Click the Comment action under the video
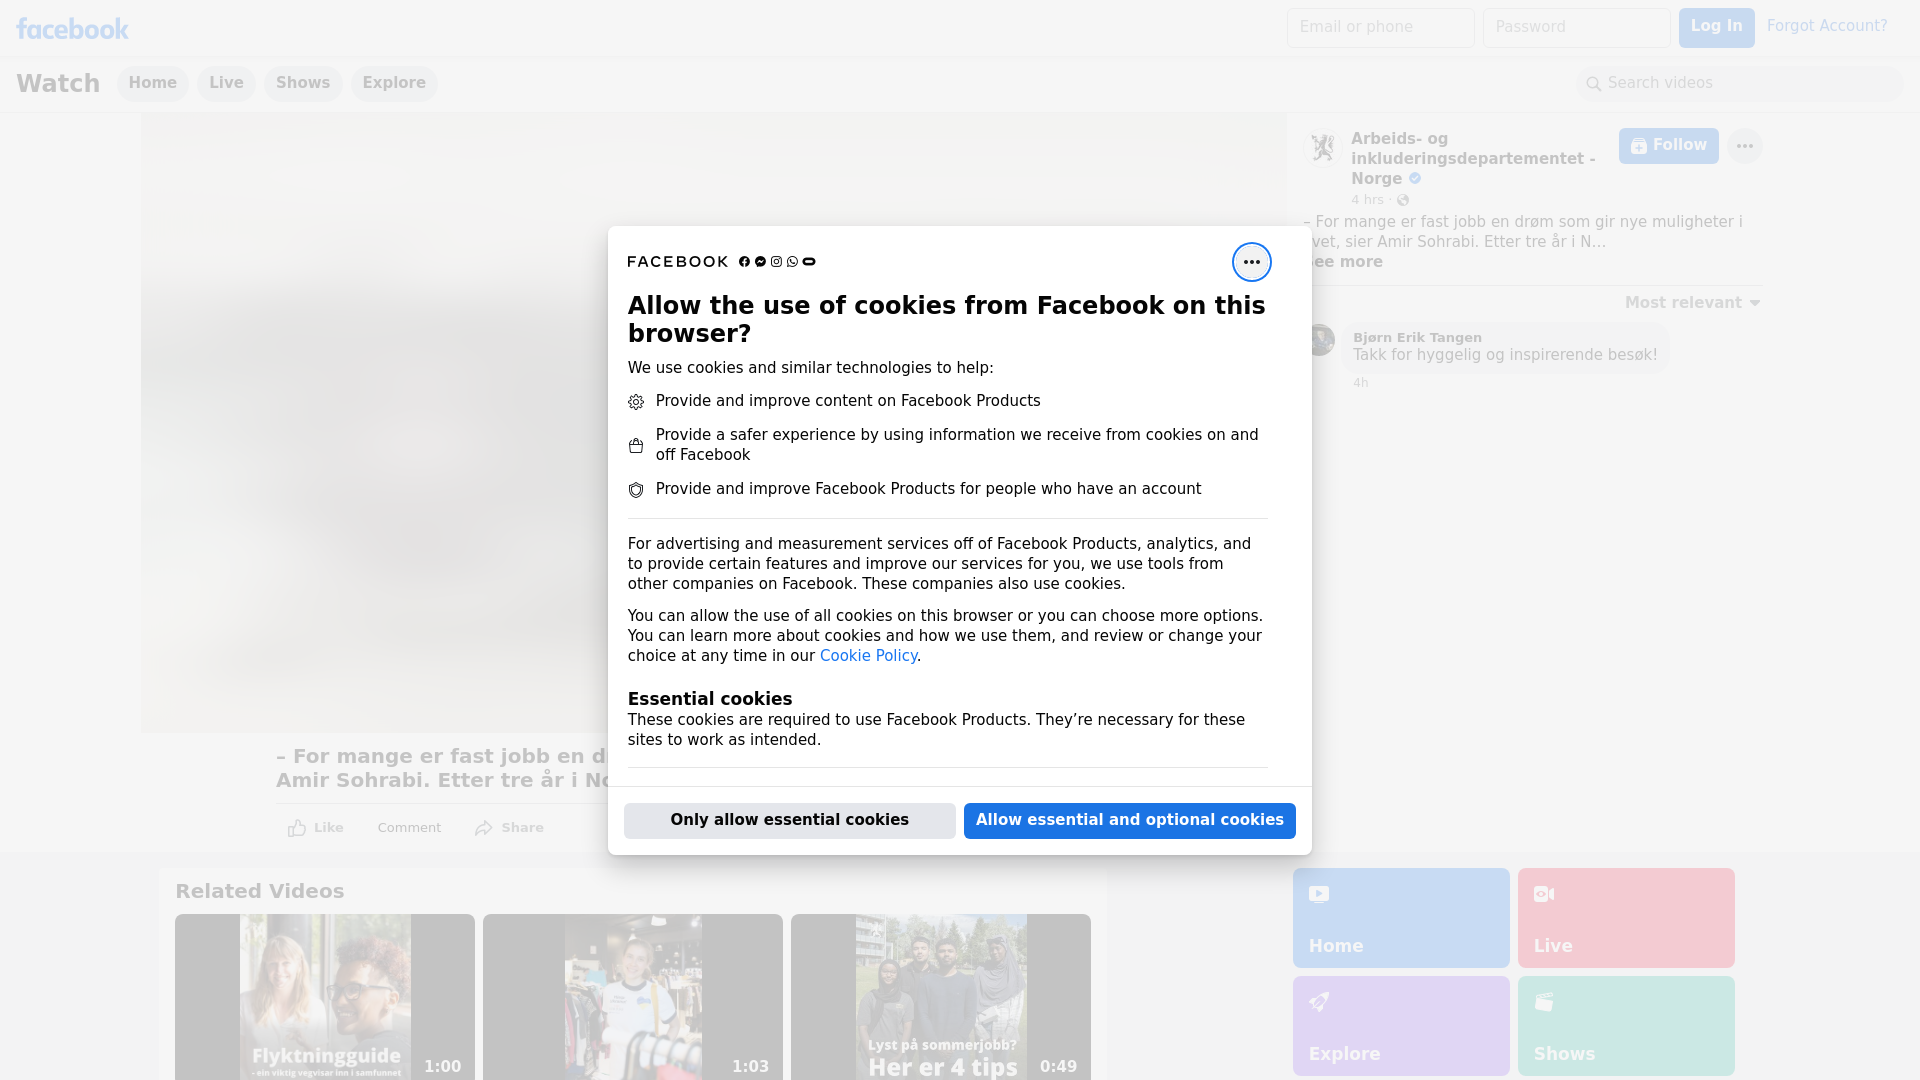Image resolution: width=1920 pixels, height=1080 pixels. tap(409, 828)
